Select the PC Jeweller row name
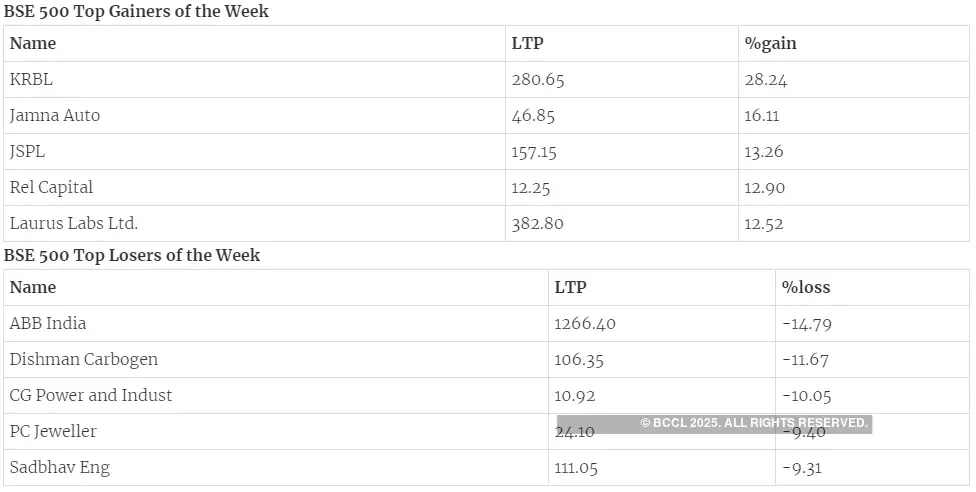 [x=53, y=432]
